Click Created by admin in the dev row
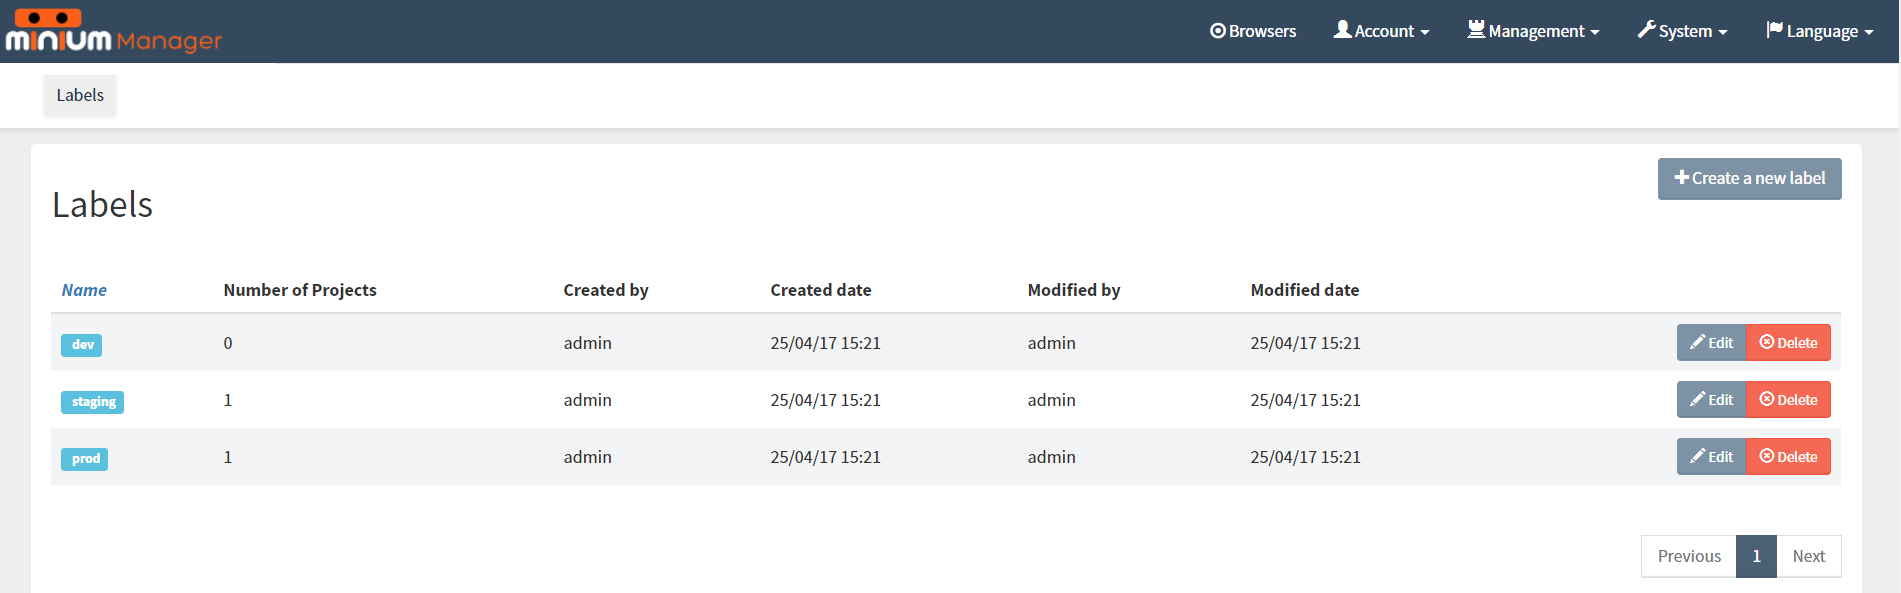This screenshot has width=1901, height=593. (x=588, y=343)
